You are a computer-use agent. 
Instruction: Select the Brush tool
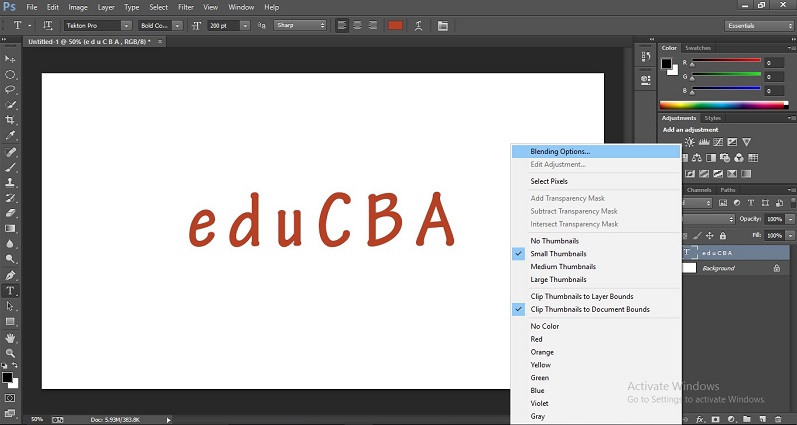10,167
